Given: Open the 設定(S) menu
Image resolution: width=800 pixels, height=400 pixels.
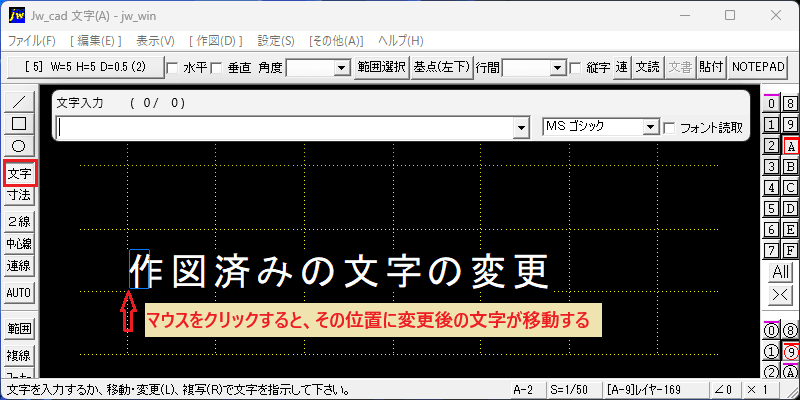Looking at the screenshot, I should [x=276, y=41].
